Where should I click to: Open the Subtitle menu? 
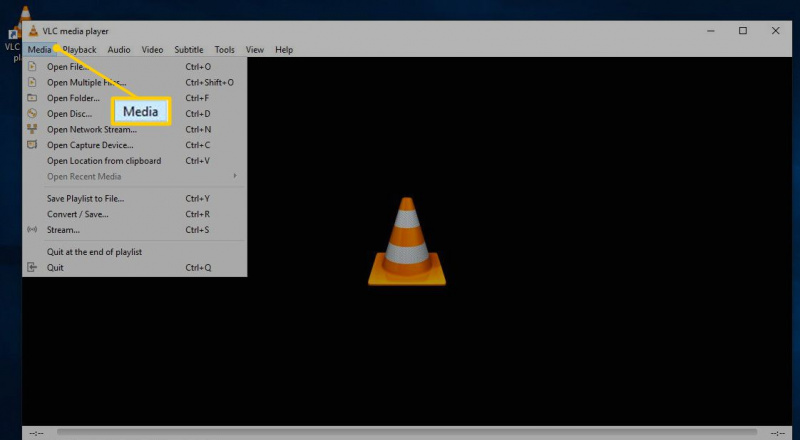click(189, 50)
